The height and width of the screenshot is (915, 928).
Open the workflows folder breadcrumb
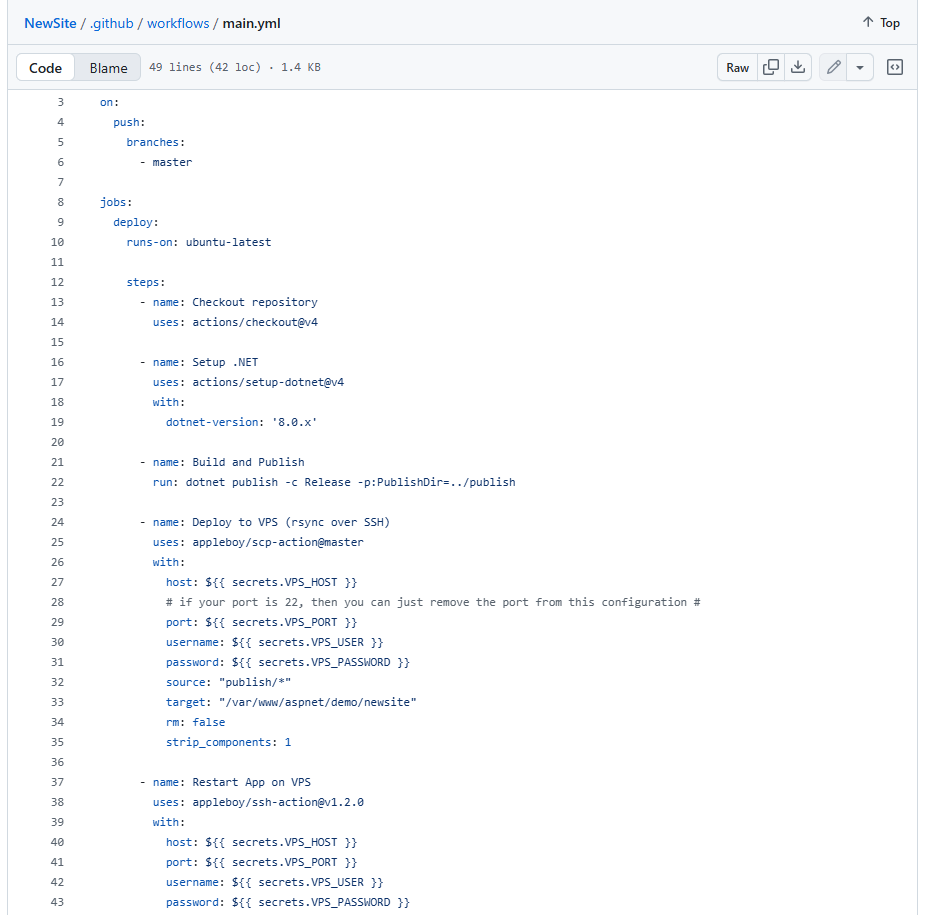(x=179, y=23)
